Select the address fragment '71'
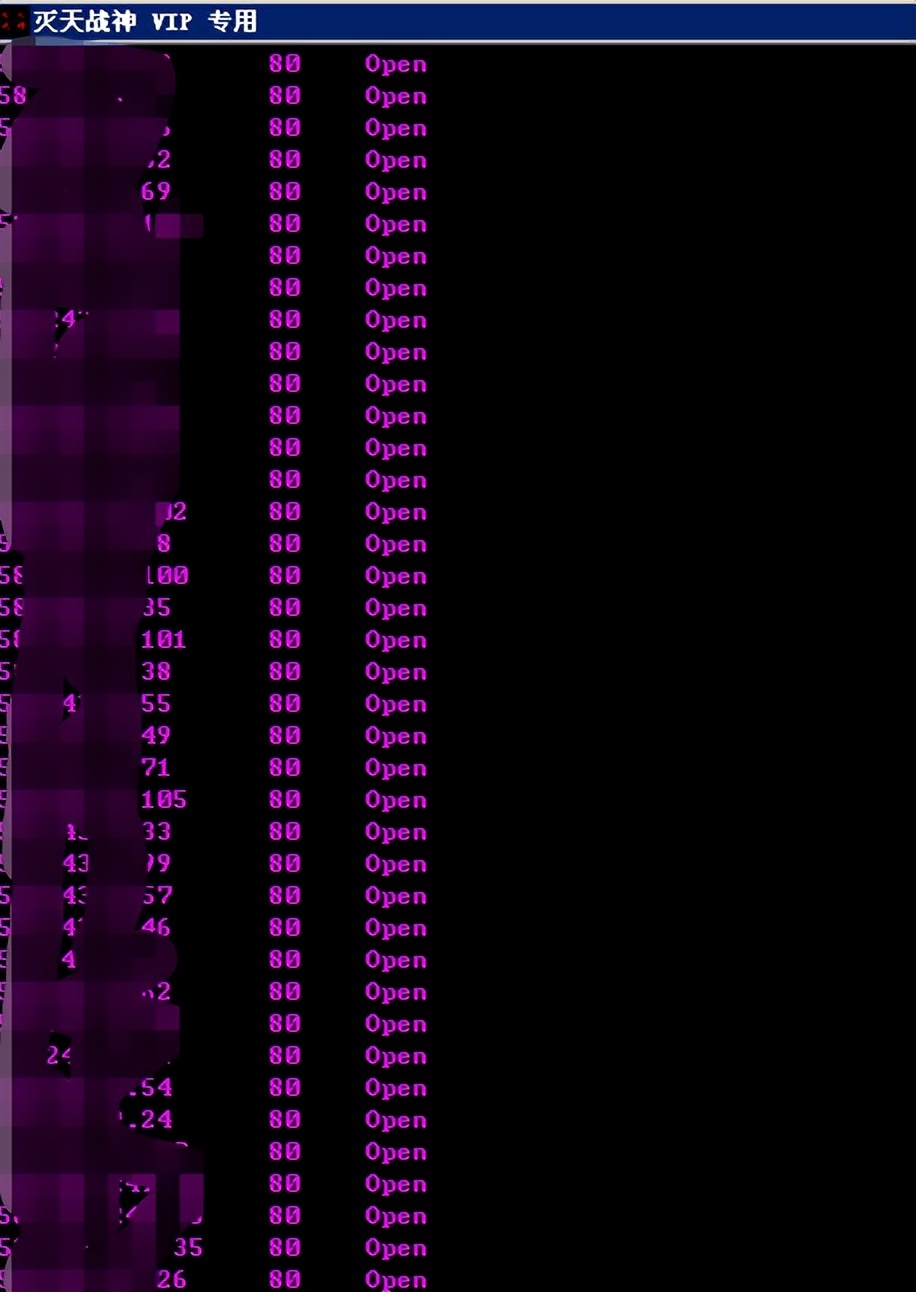 pyautogui.click(x=156, y=768)
